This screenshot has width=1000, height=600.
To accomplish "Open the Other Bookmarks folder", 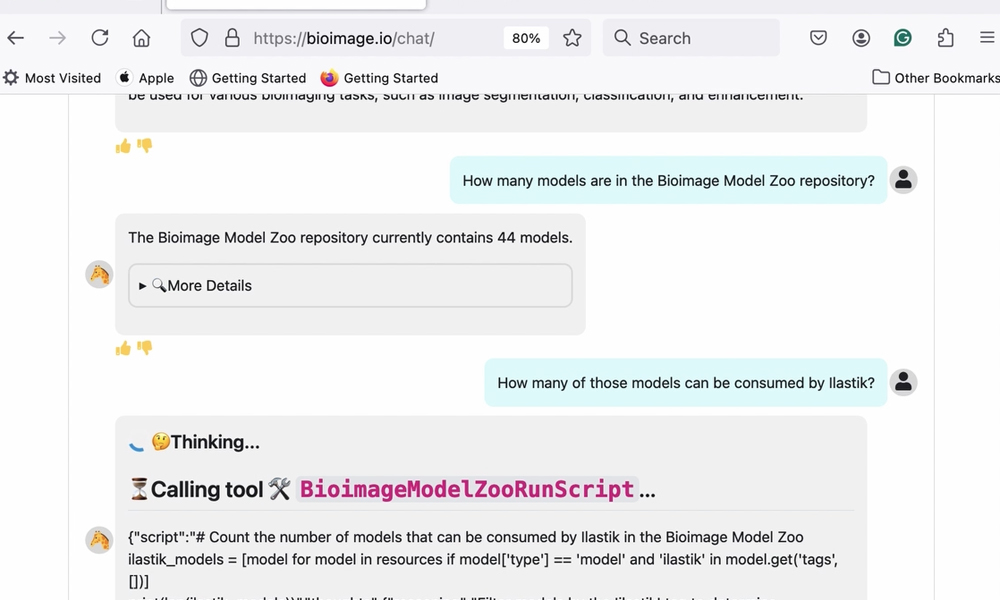I will [936, 77].
